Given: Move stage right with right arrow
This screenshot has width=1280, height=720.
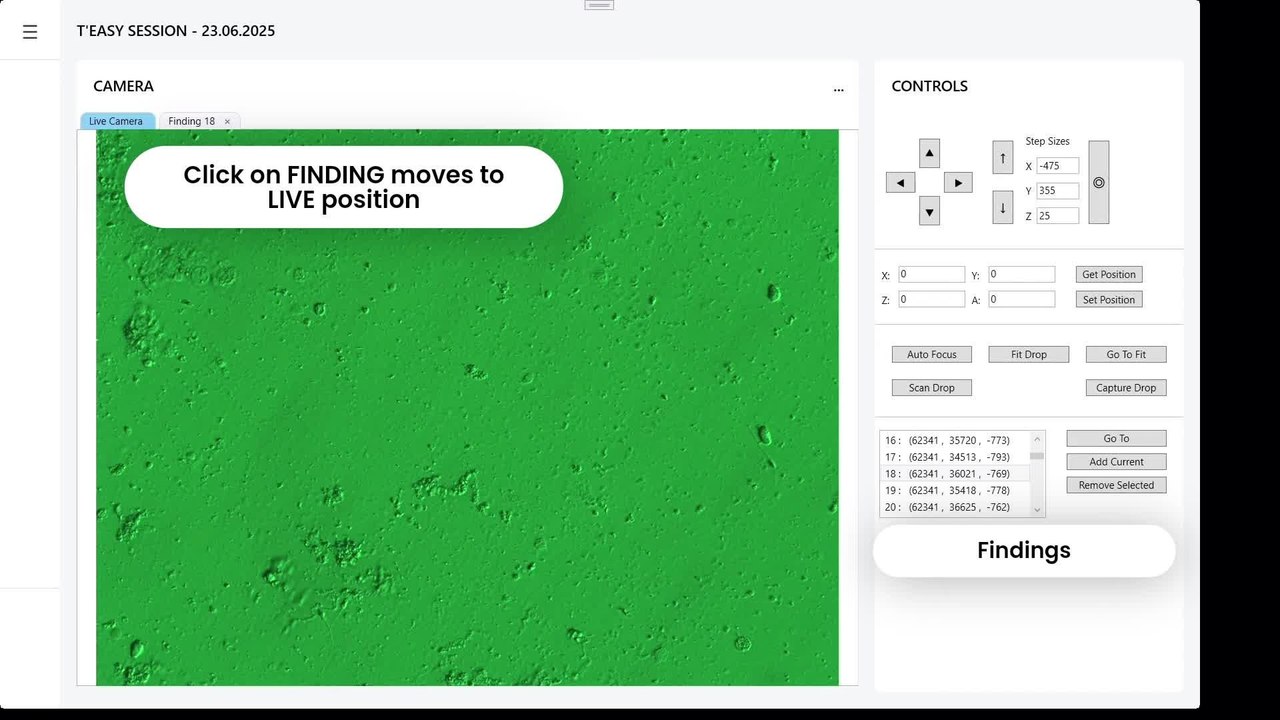Looking at the screenshot, I should point(958,183).
